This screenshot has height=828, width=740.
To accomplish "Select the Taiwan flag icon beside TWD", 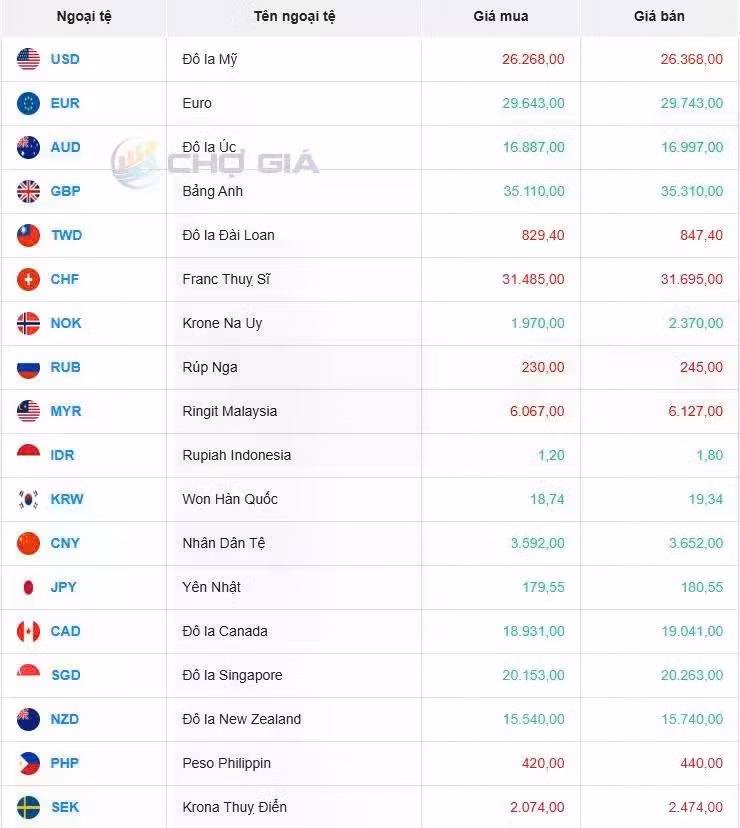I will (29, 235).
